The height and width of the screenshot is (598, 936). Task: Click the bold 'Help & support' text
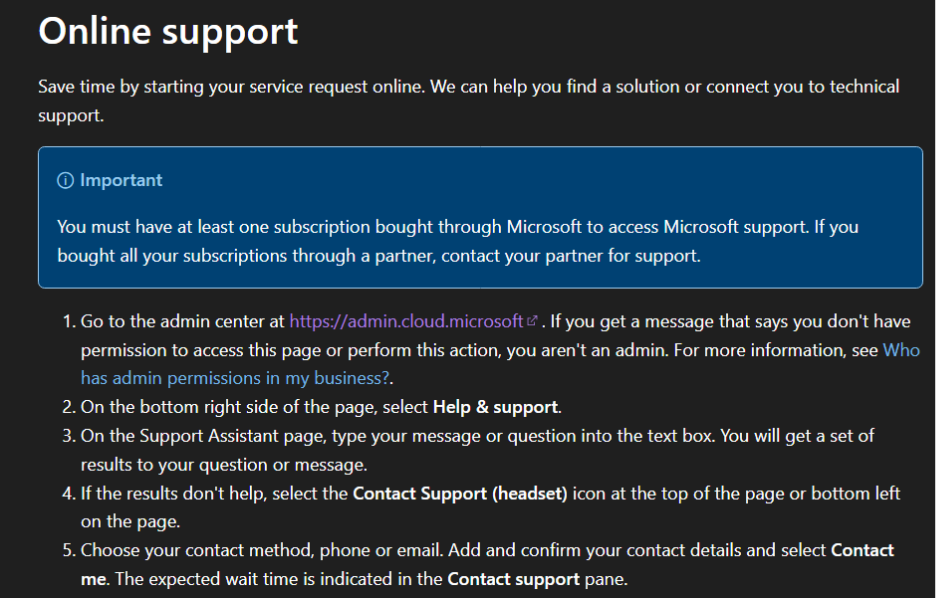pyautogui.click(x=495, y=407)
